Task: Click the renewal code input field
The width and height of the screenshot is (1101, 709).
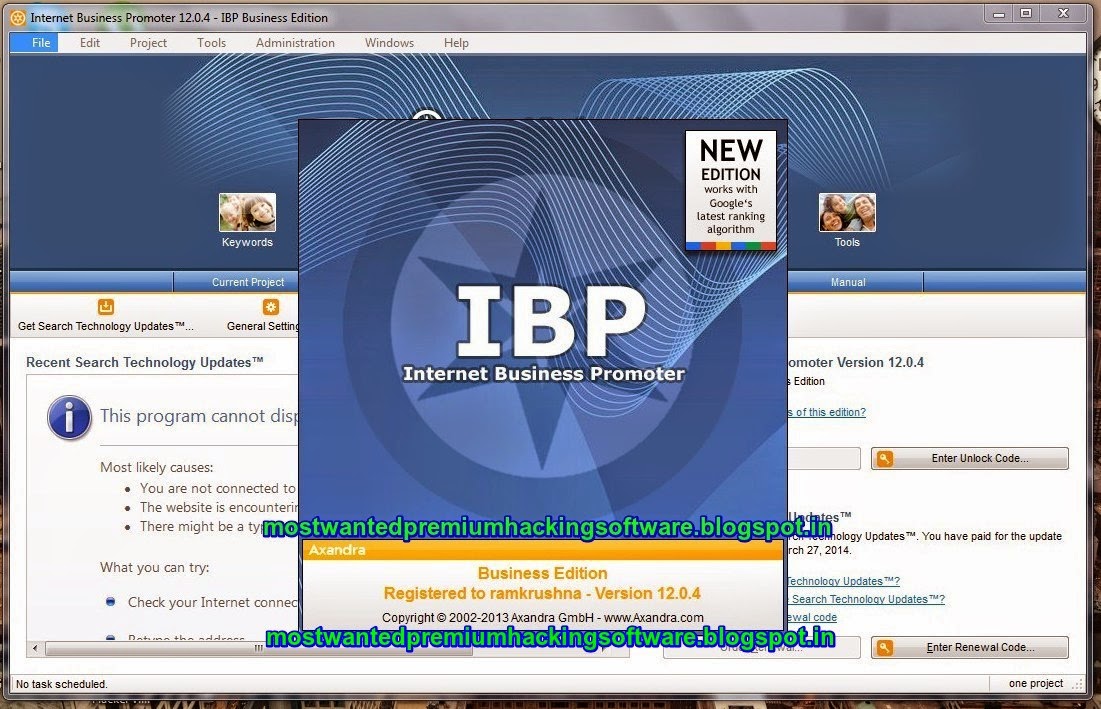Action: point(762,647)
